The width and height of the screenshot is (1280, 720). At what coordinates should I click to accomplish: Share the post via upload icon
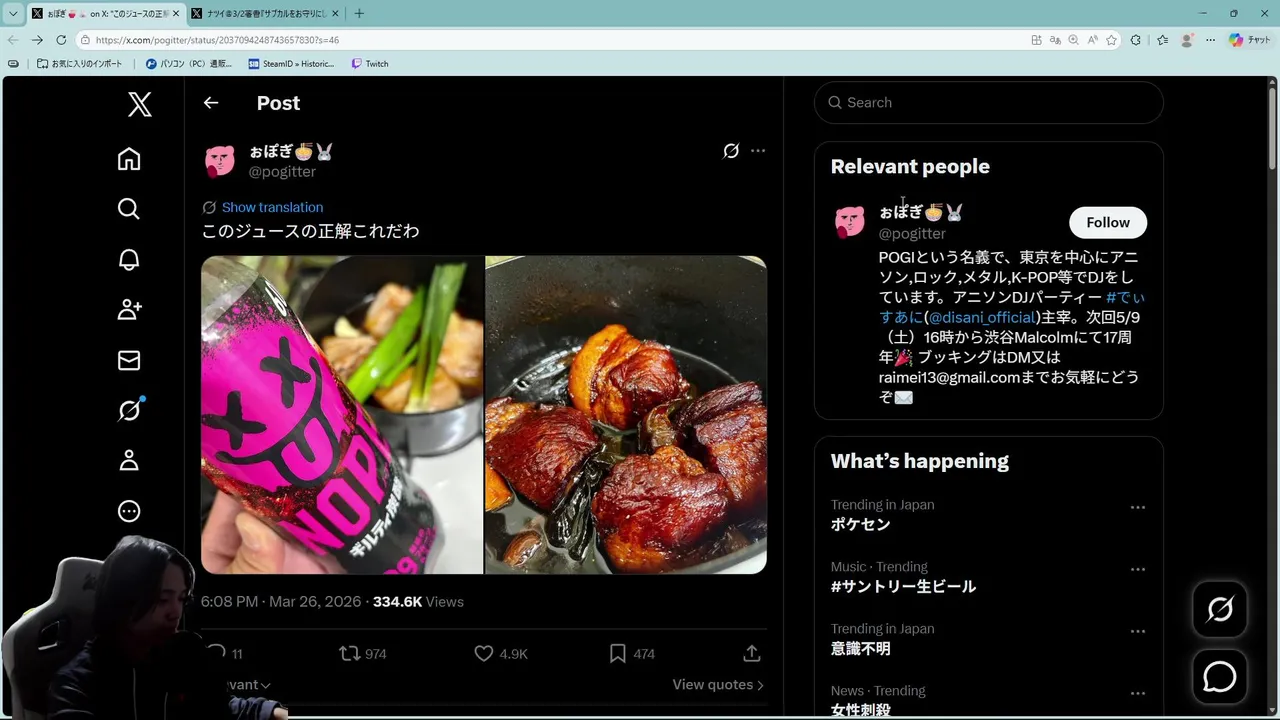tap(752, 653)
